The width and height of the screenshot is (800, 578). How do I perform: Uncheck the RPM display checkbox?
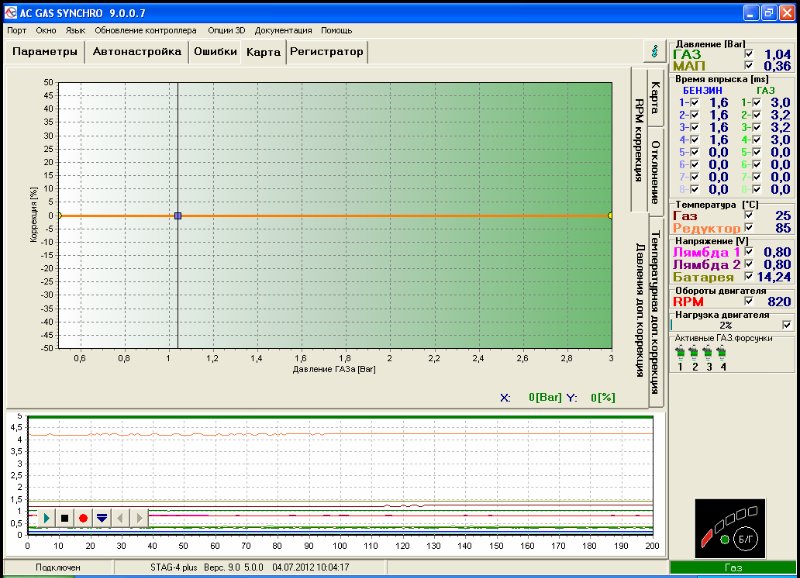click(747, 301)
